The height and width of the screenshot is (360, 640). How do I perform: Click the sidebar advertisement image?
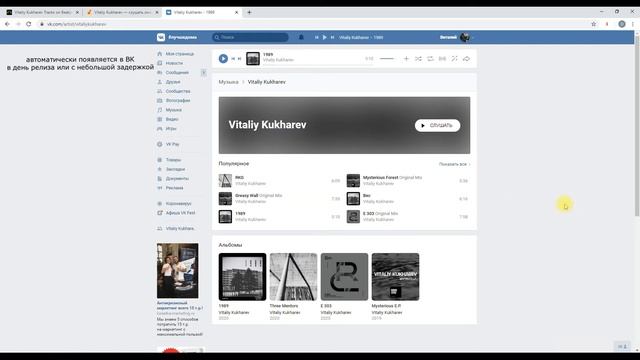178,271
